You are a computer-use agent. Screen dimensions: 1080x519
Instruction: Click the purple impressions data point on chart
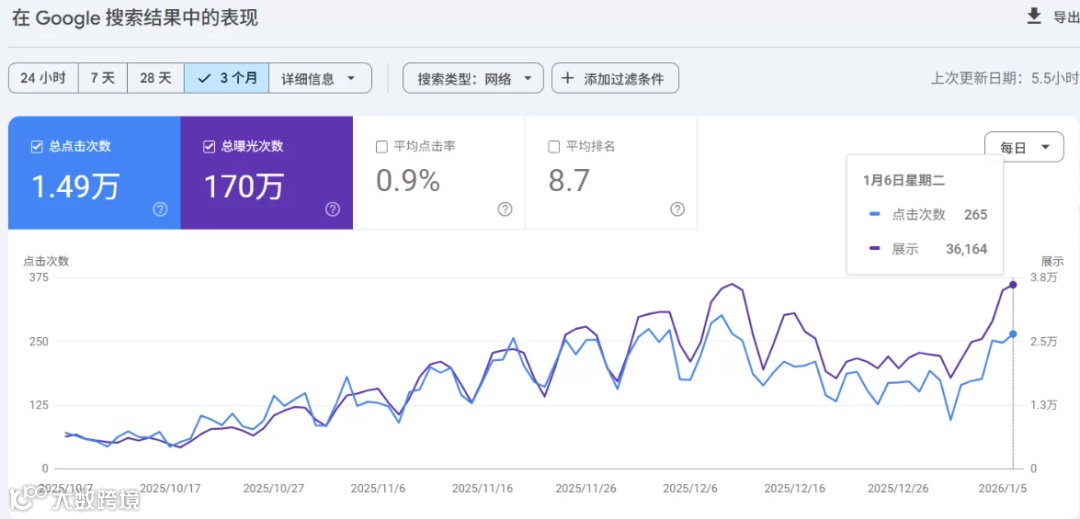point(1012,284)
